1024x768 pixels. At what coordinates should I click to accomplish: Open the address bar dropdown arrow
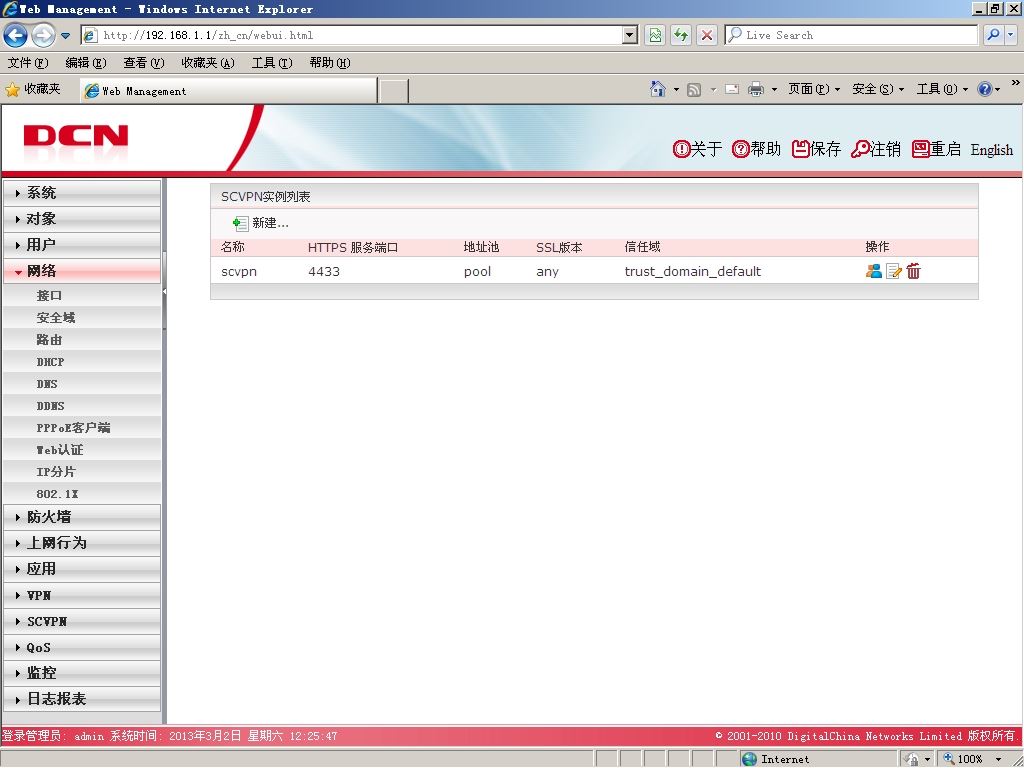630,35
